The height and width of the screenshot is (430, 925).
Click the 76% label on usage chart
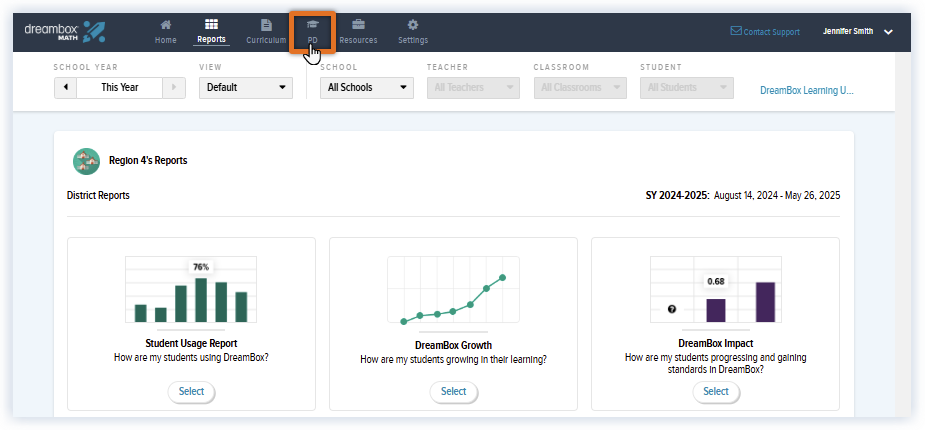point(201,267)
